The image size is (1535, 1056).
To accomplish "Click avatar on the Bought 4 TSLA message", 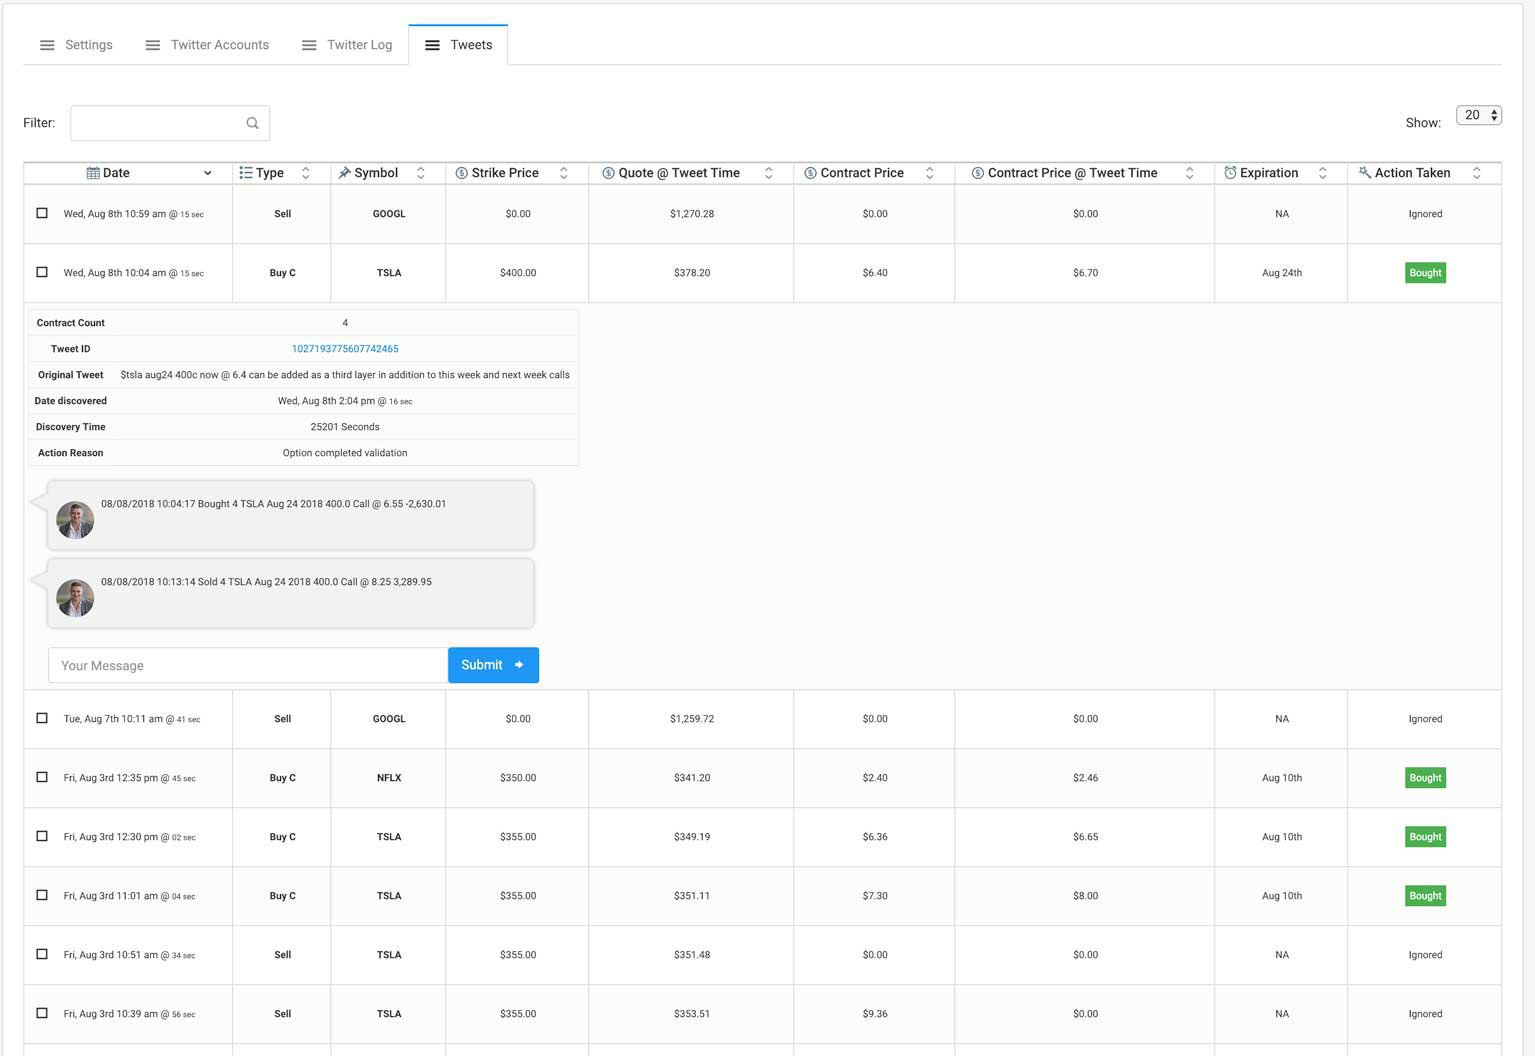I will click(x=75, y=520).
